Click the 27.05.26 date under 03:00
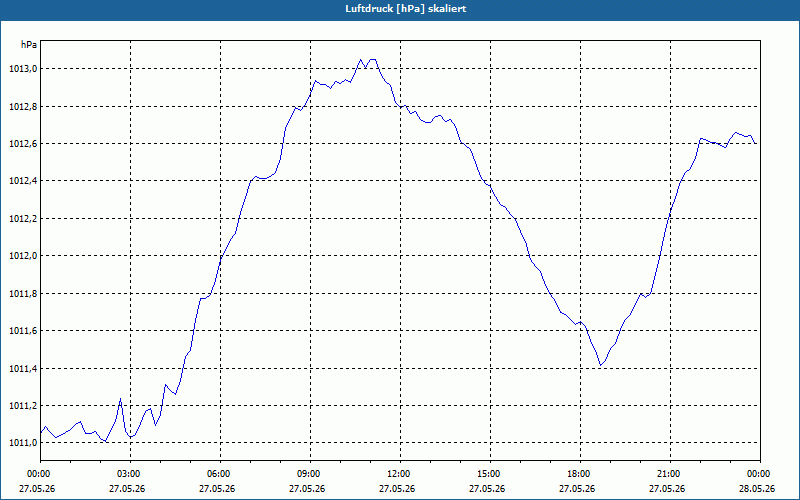800x500 pixels. 127,489
